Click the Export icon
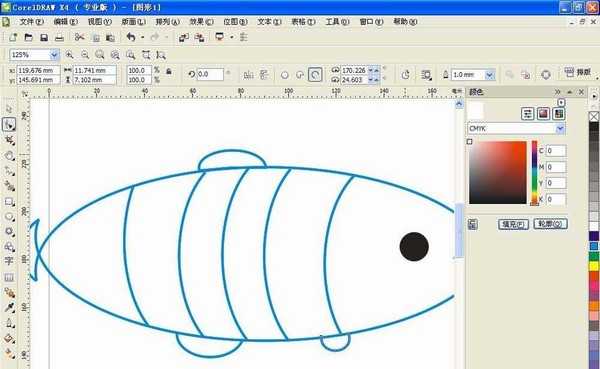 199,37
